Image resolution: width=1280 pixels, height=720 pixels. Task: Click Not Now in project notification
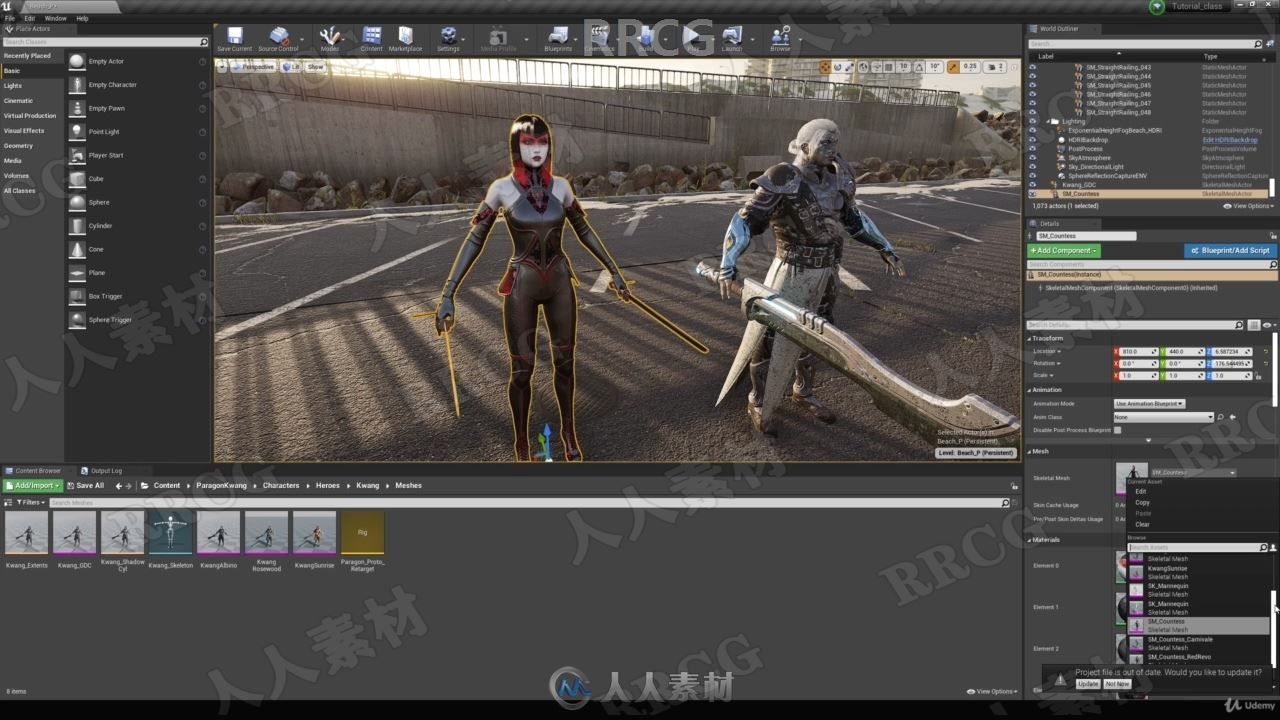click(1117, 684)
